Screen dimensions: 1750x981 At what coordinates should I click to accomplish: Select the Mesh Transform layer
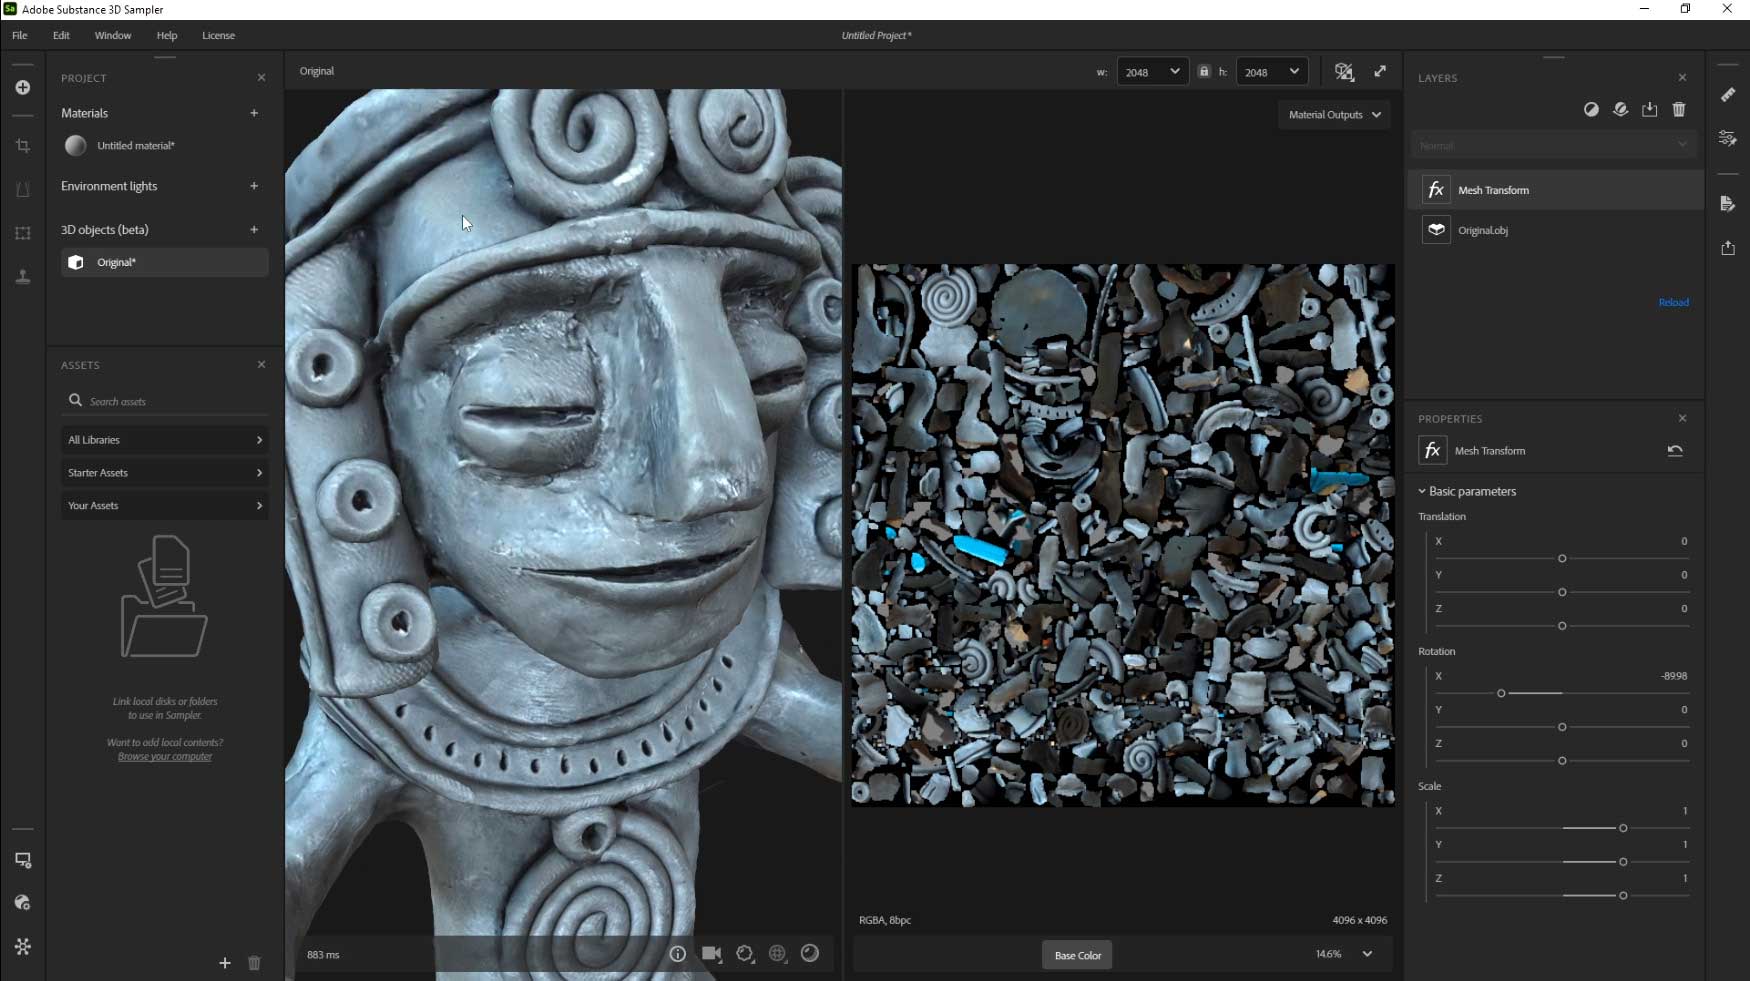click(1555, 190)
